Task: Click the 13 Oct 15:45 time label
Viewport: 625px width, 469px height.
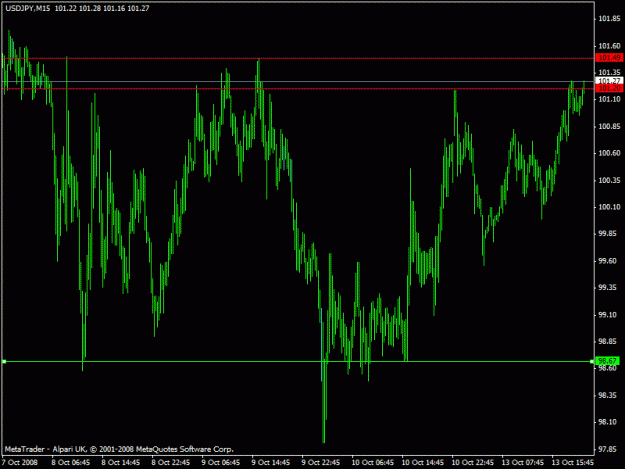Action: [x=573, y=462]
